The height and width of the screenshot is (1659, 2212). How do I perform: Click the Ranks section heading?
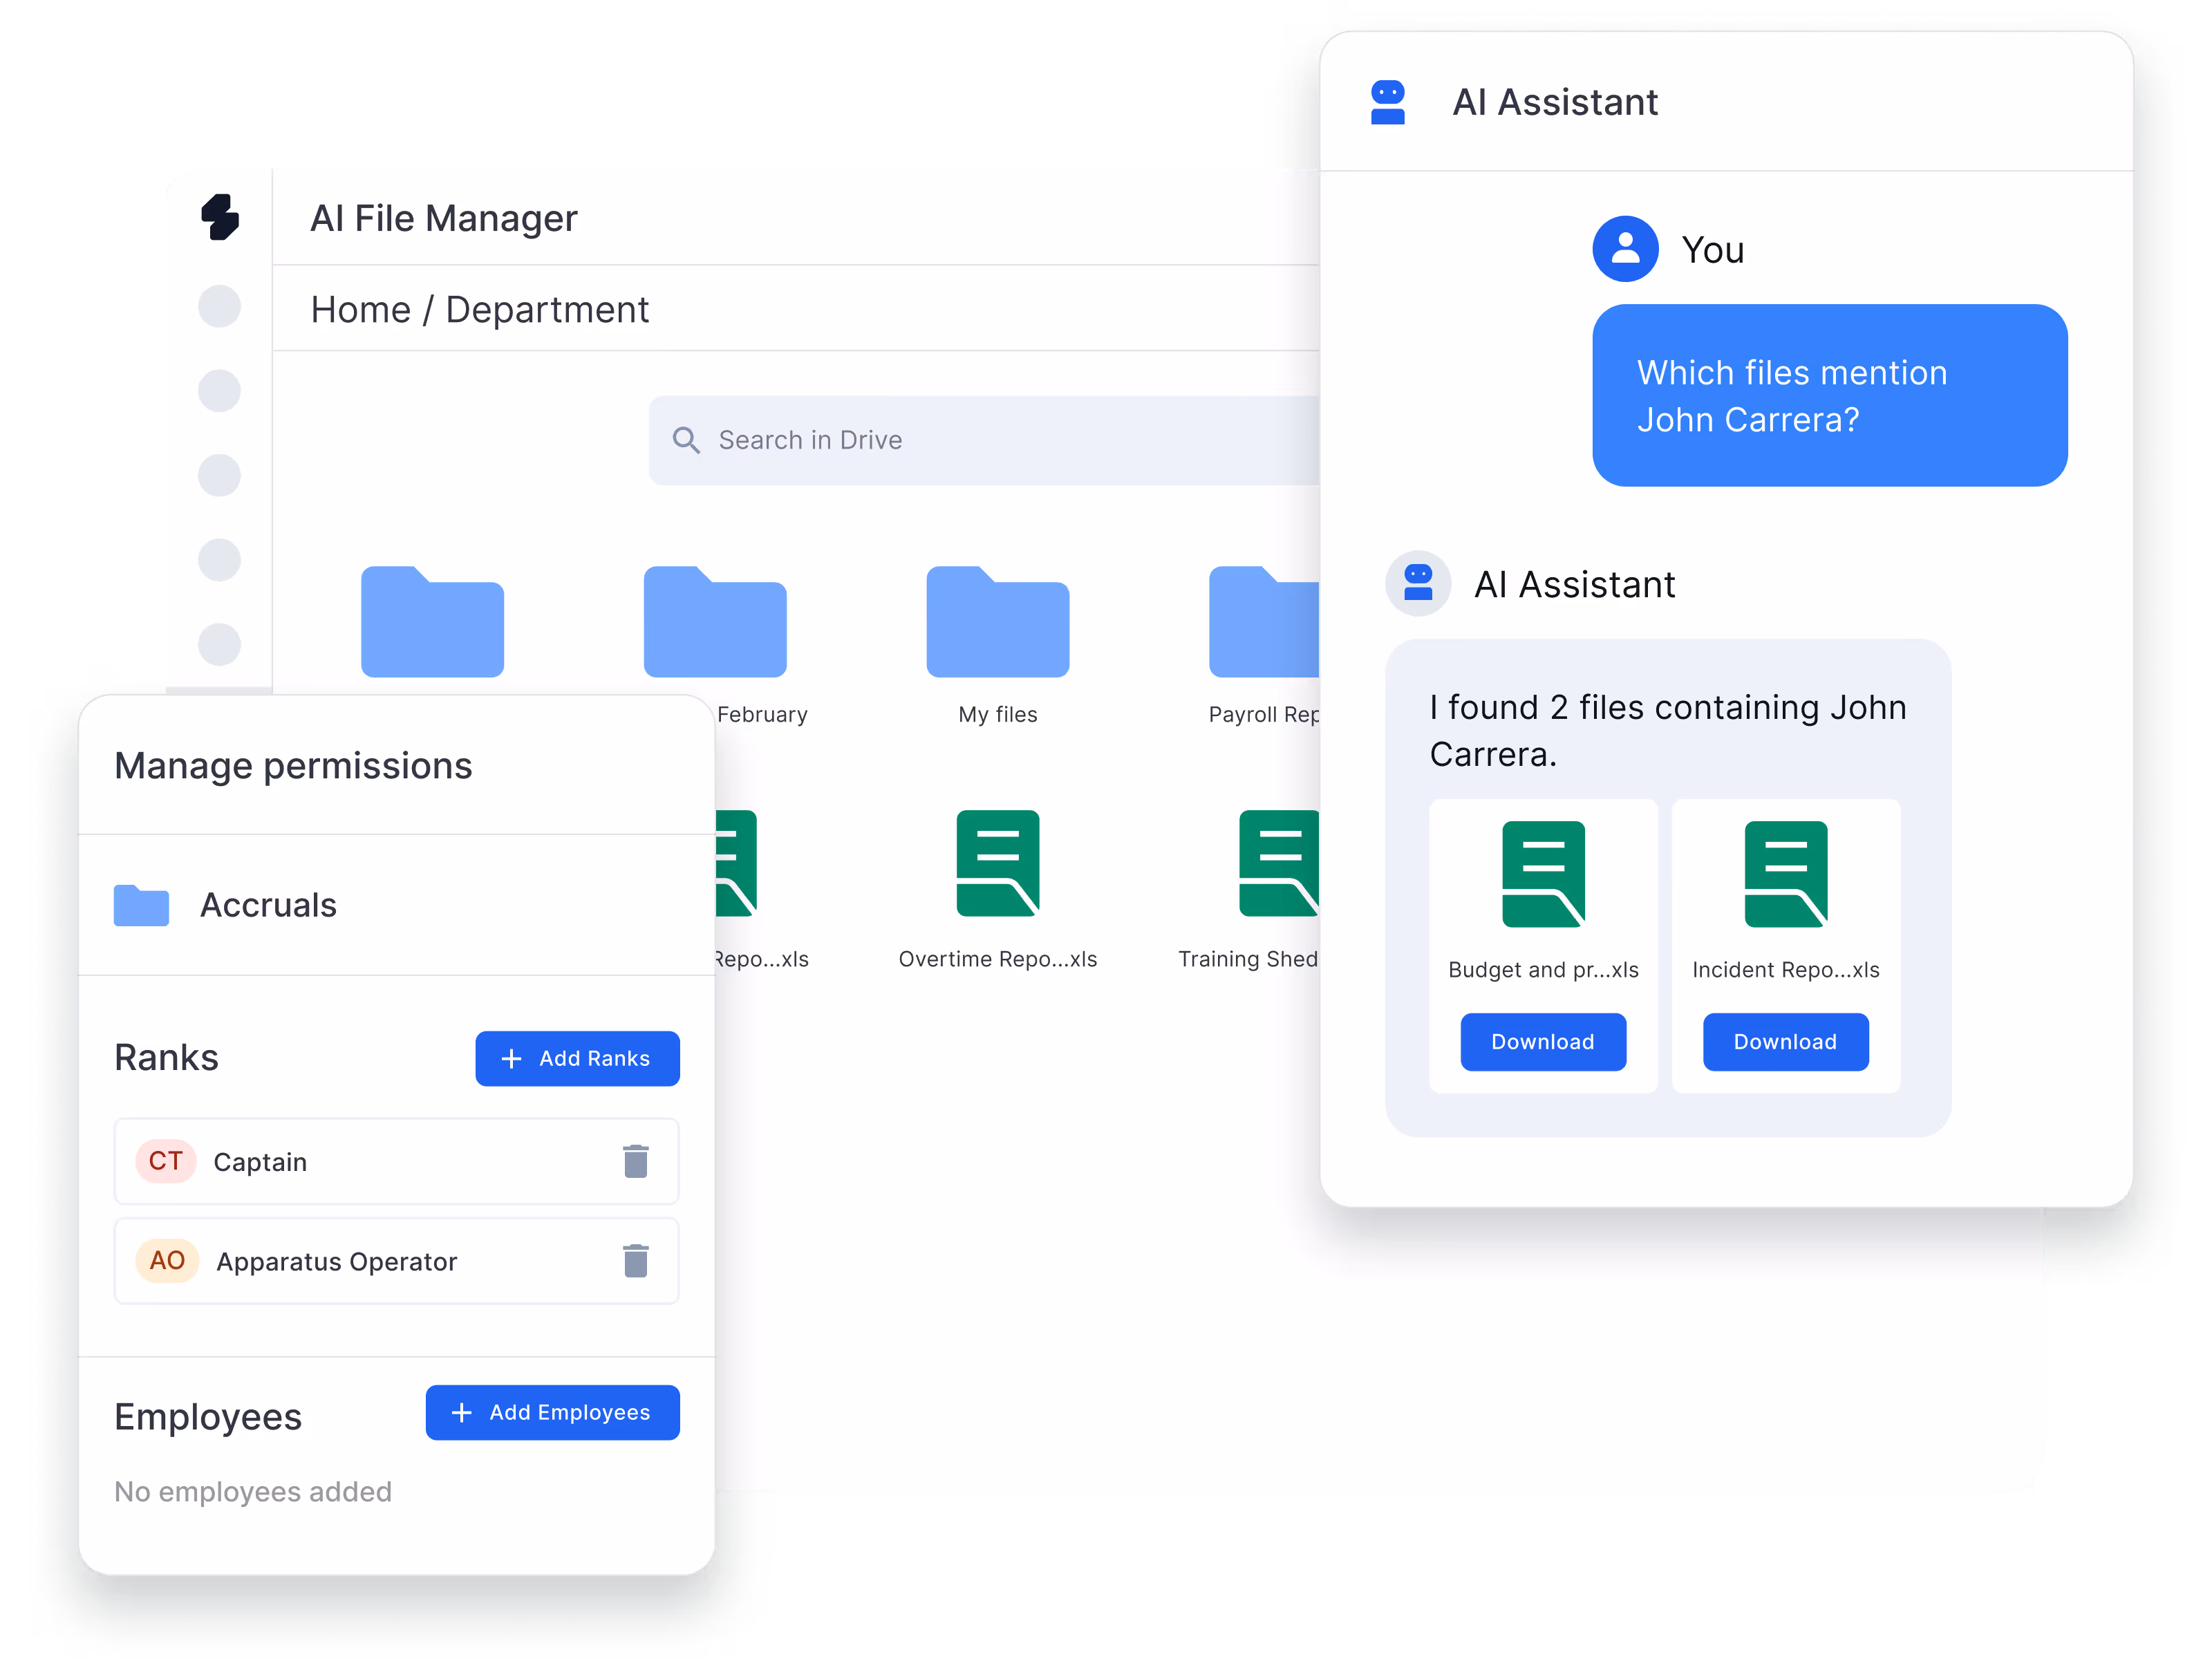click(x=166, y=1058)
